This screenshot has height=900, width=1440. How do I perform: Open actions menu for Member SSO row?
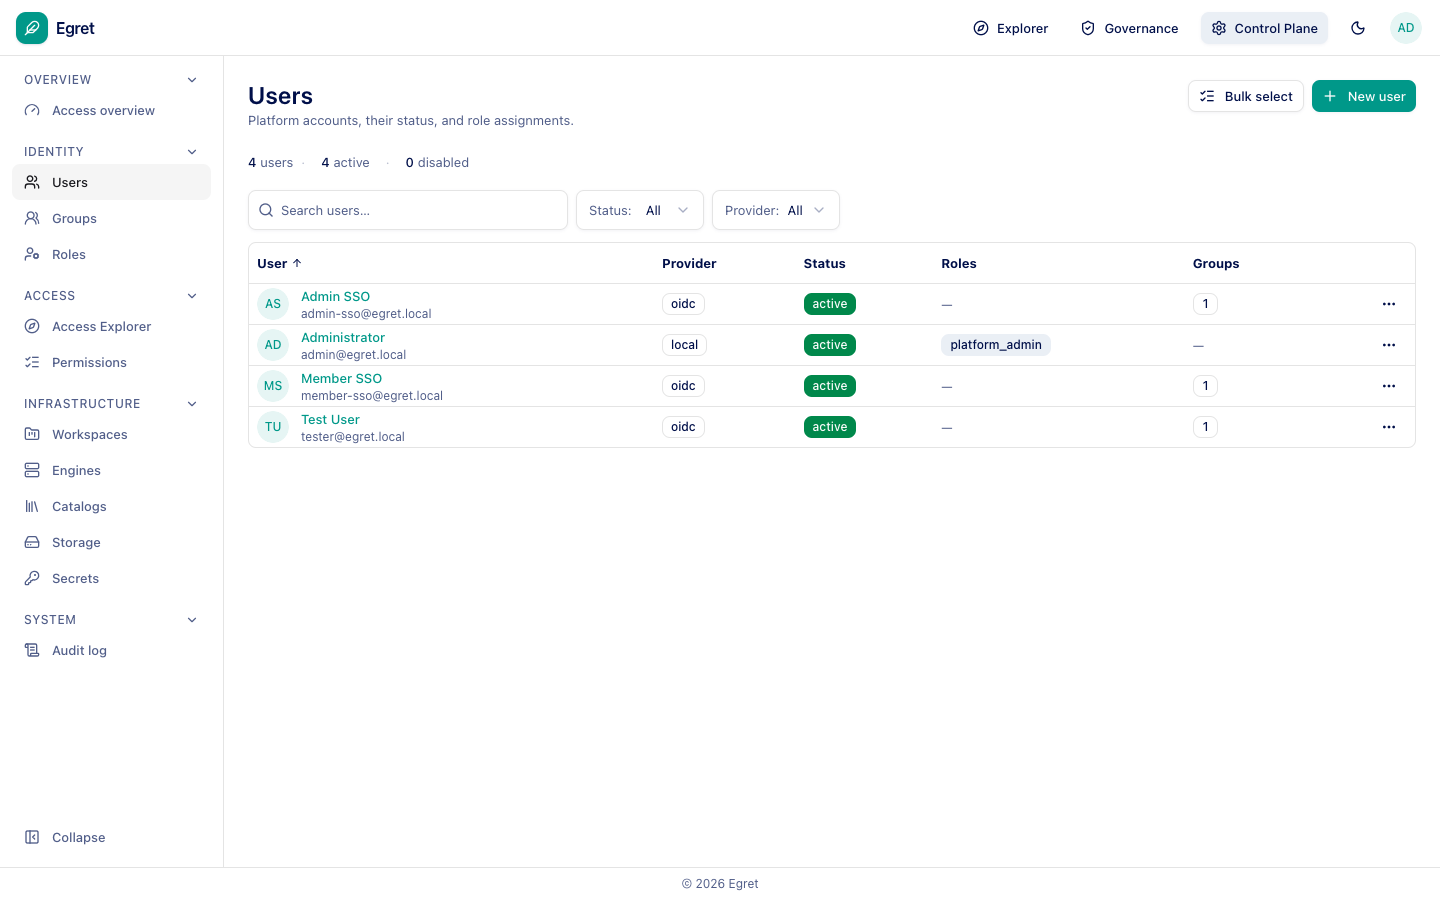point(1389,386)
